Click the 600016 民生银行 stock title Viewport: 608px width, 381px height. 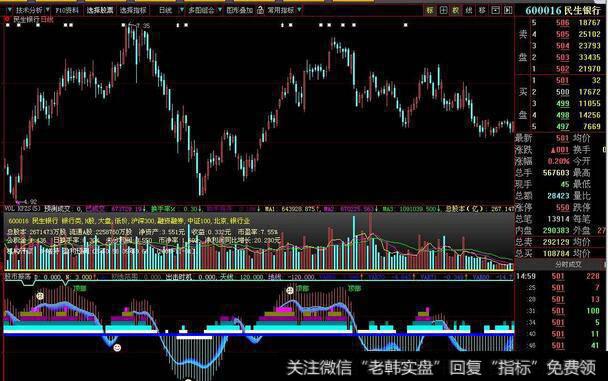pos(563,10)
